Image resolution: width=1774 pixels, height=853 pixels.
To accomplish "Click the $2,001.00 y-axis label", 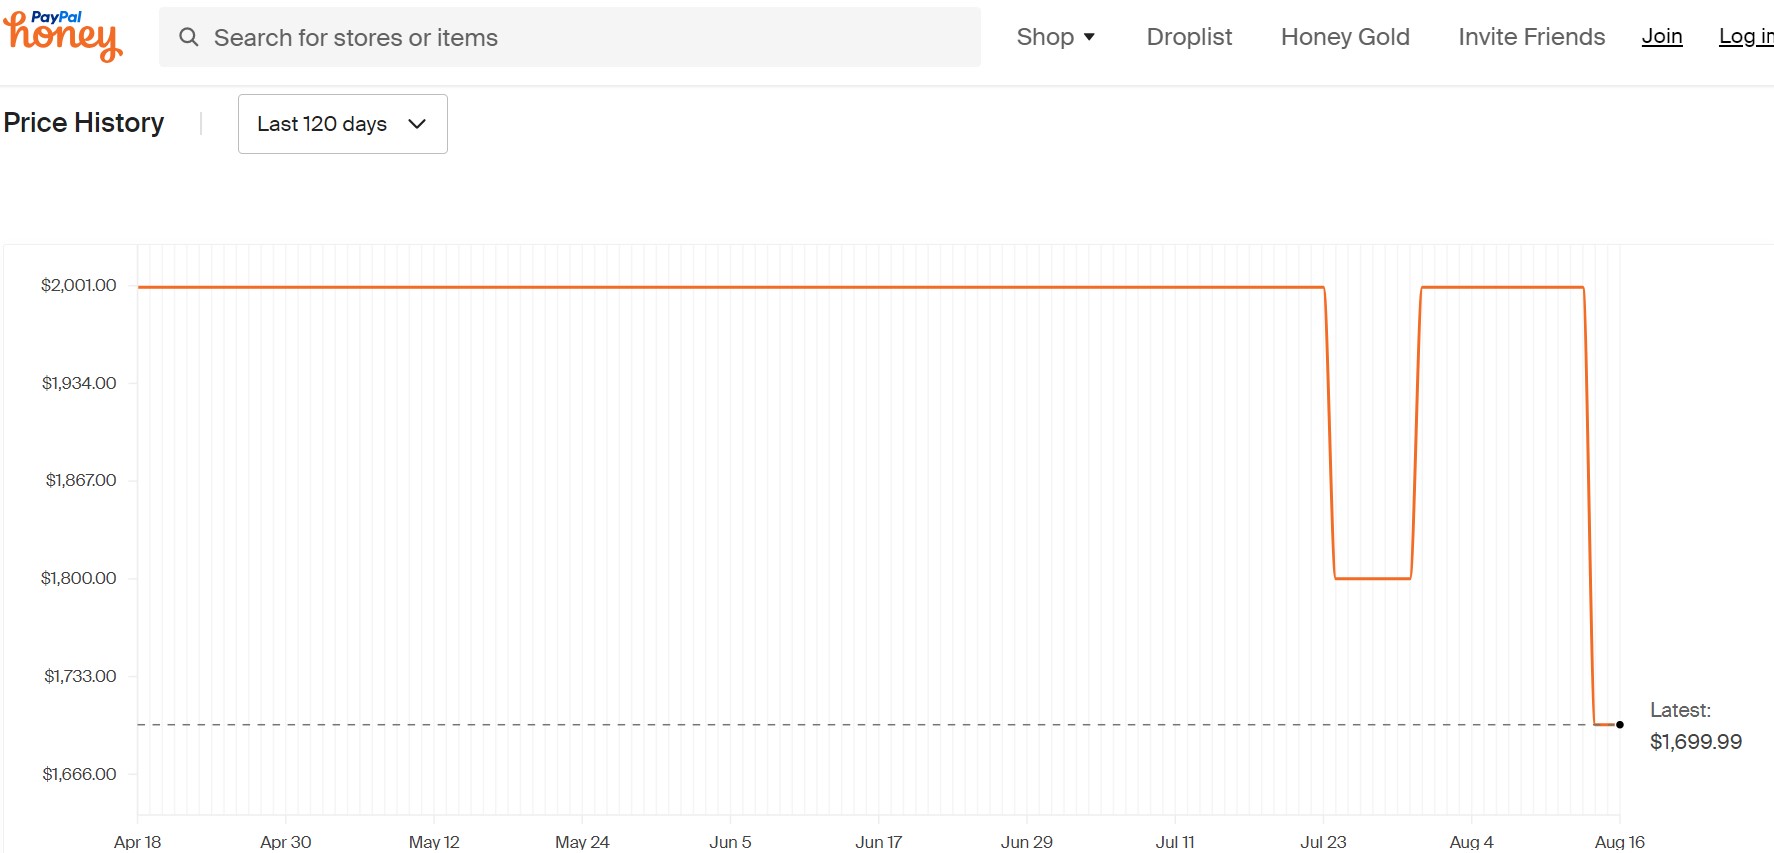I will coord(79,285).
